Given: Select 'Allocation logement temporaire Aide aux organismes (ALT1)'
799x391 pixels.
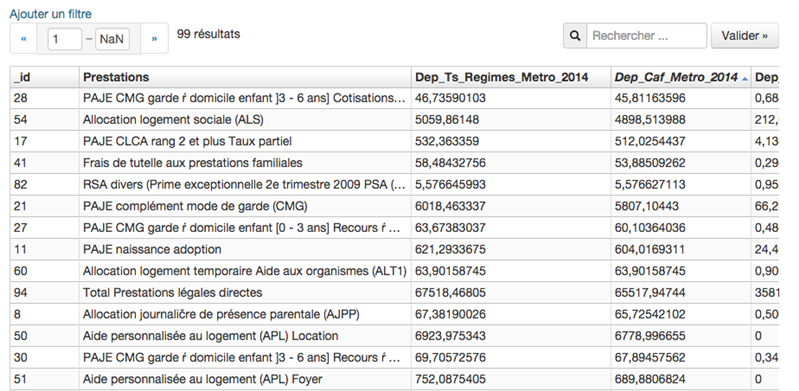Looking at the screenshot, I should 245,271.
